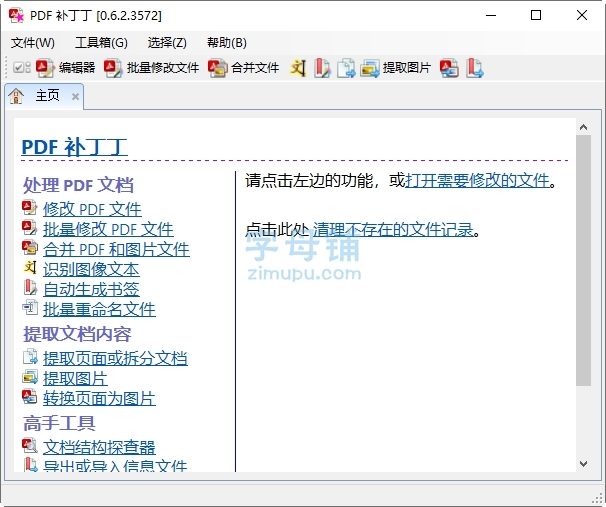Open the 选择(Z) menu

point(167,43)
